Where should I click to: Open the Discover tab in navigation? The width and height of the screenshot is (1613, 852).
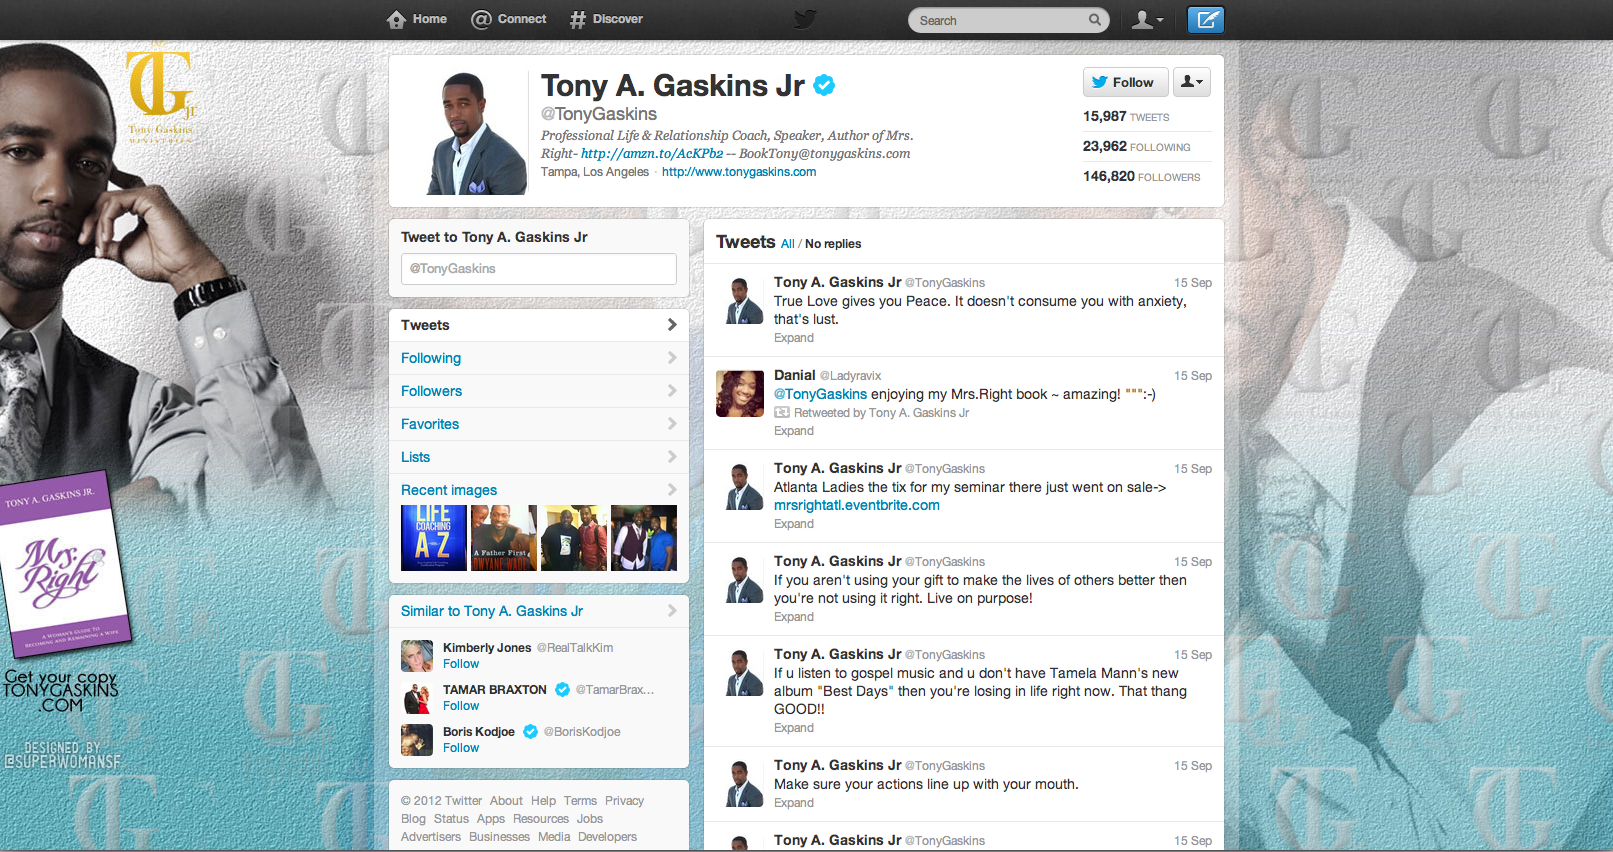click(606, 19)
